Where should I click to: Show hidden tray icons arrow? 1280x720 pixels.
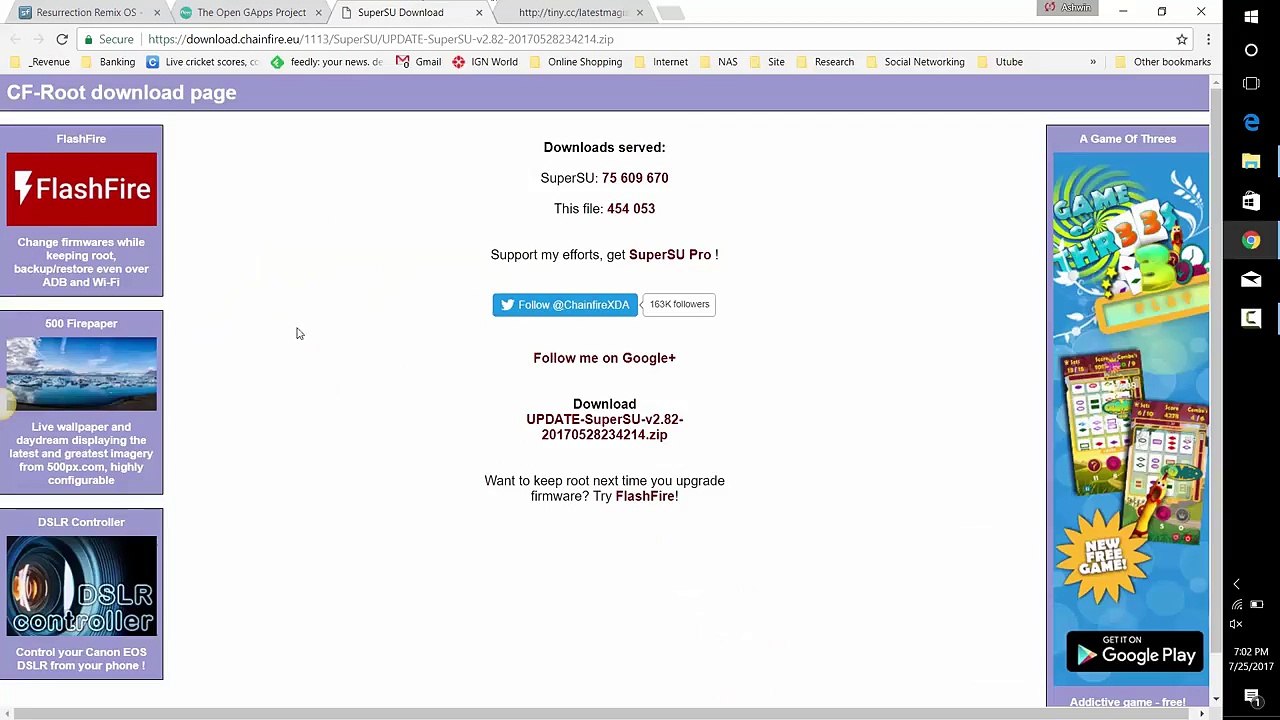1237,584
